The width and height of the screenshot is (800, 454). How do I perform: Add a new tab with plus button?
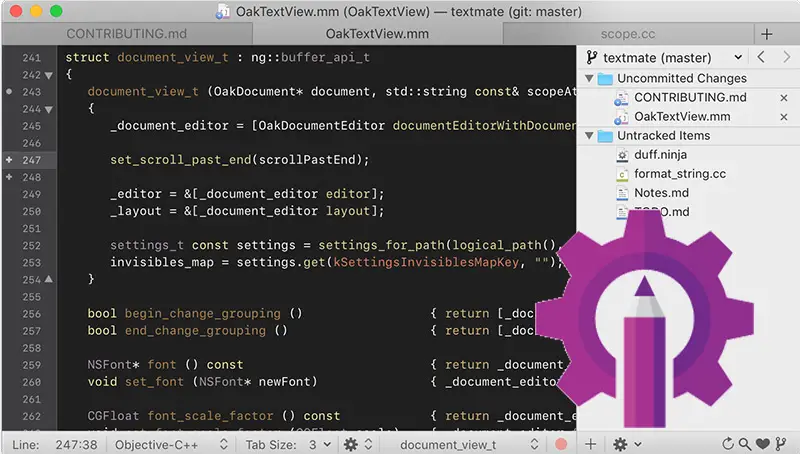766,34
